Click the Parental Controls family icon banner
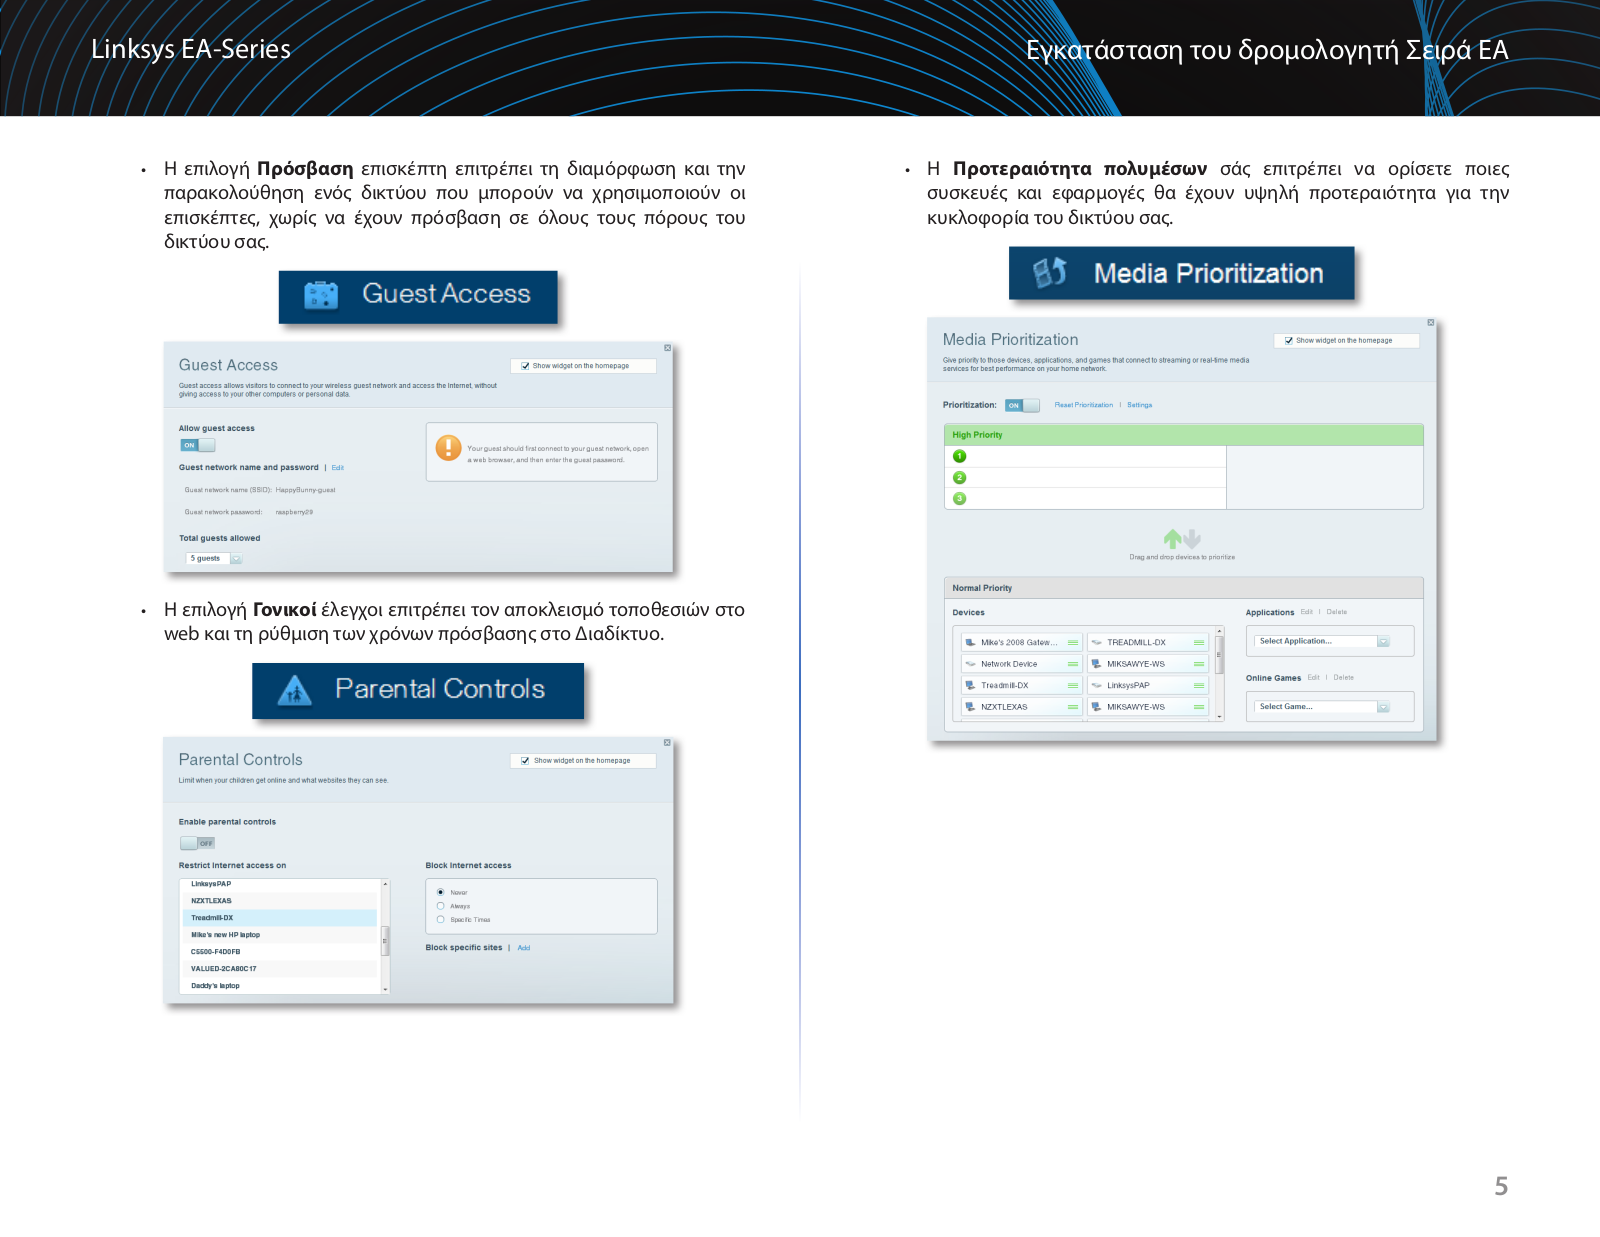The height and width of the screenshot is (1237, 1600). click(417, 691)
